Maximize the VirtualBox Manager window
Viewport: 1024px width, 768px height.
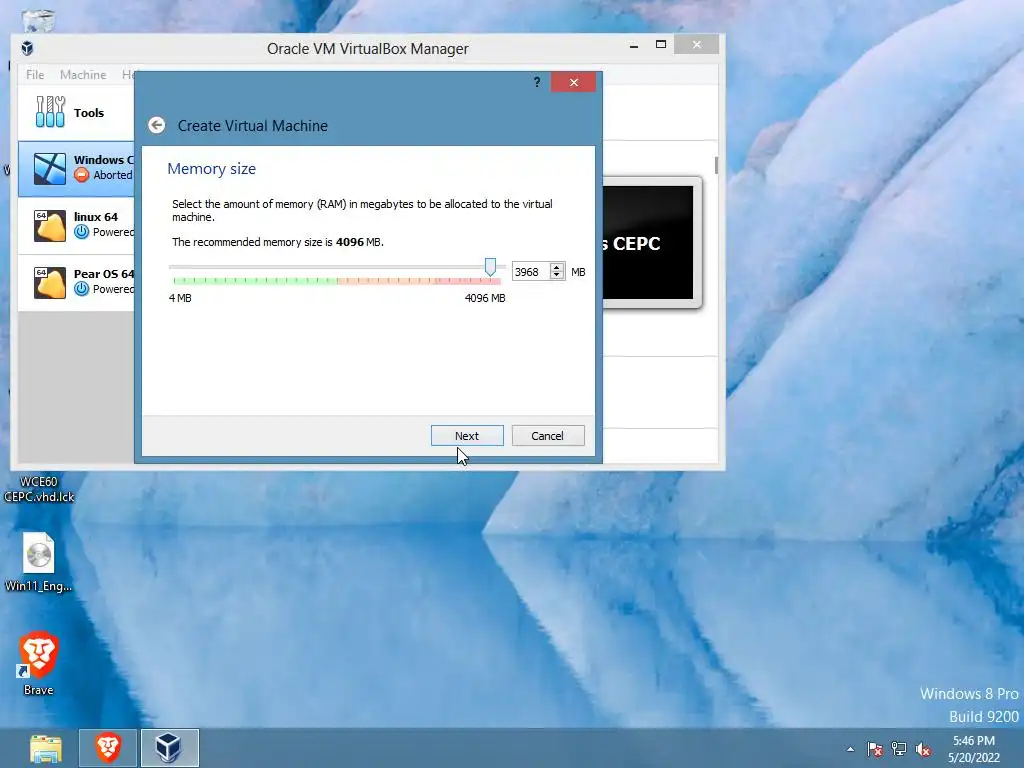(661, 44)
